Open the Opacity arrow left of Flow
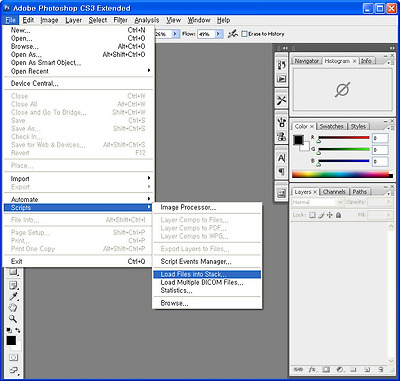 tap(176, 34)
